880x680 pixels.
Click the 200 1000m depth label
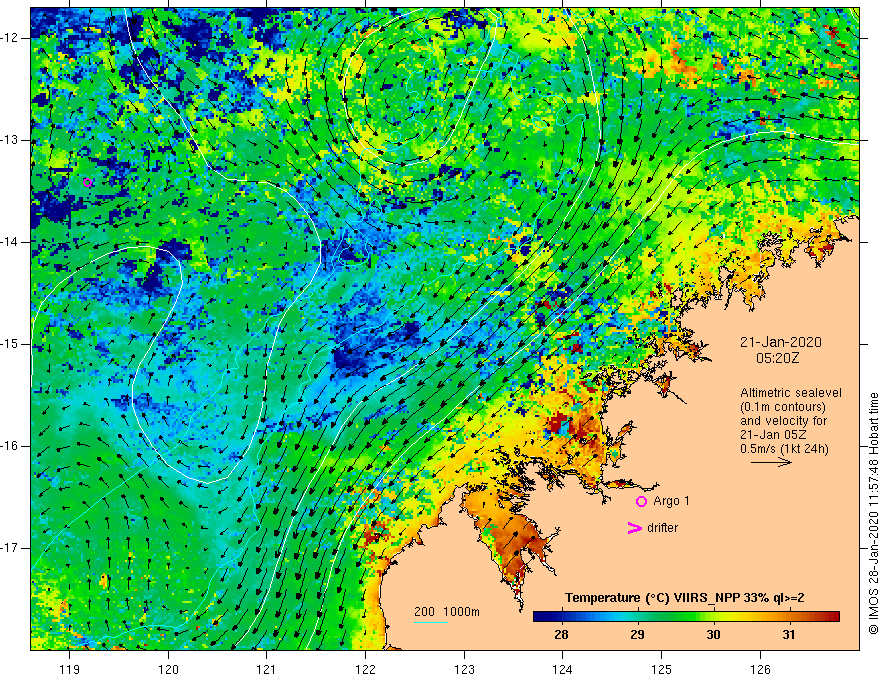pyautogui.click(x=447, y=612)
